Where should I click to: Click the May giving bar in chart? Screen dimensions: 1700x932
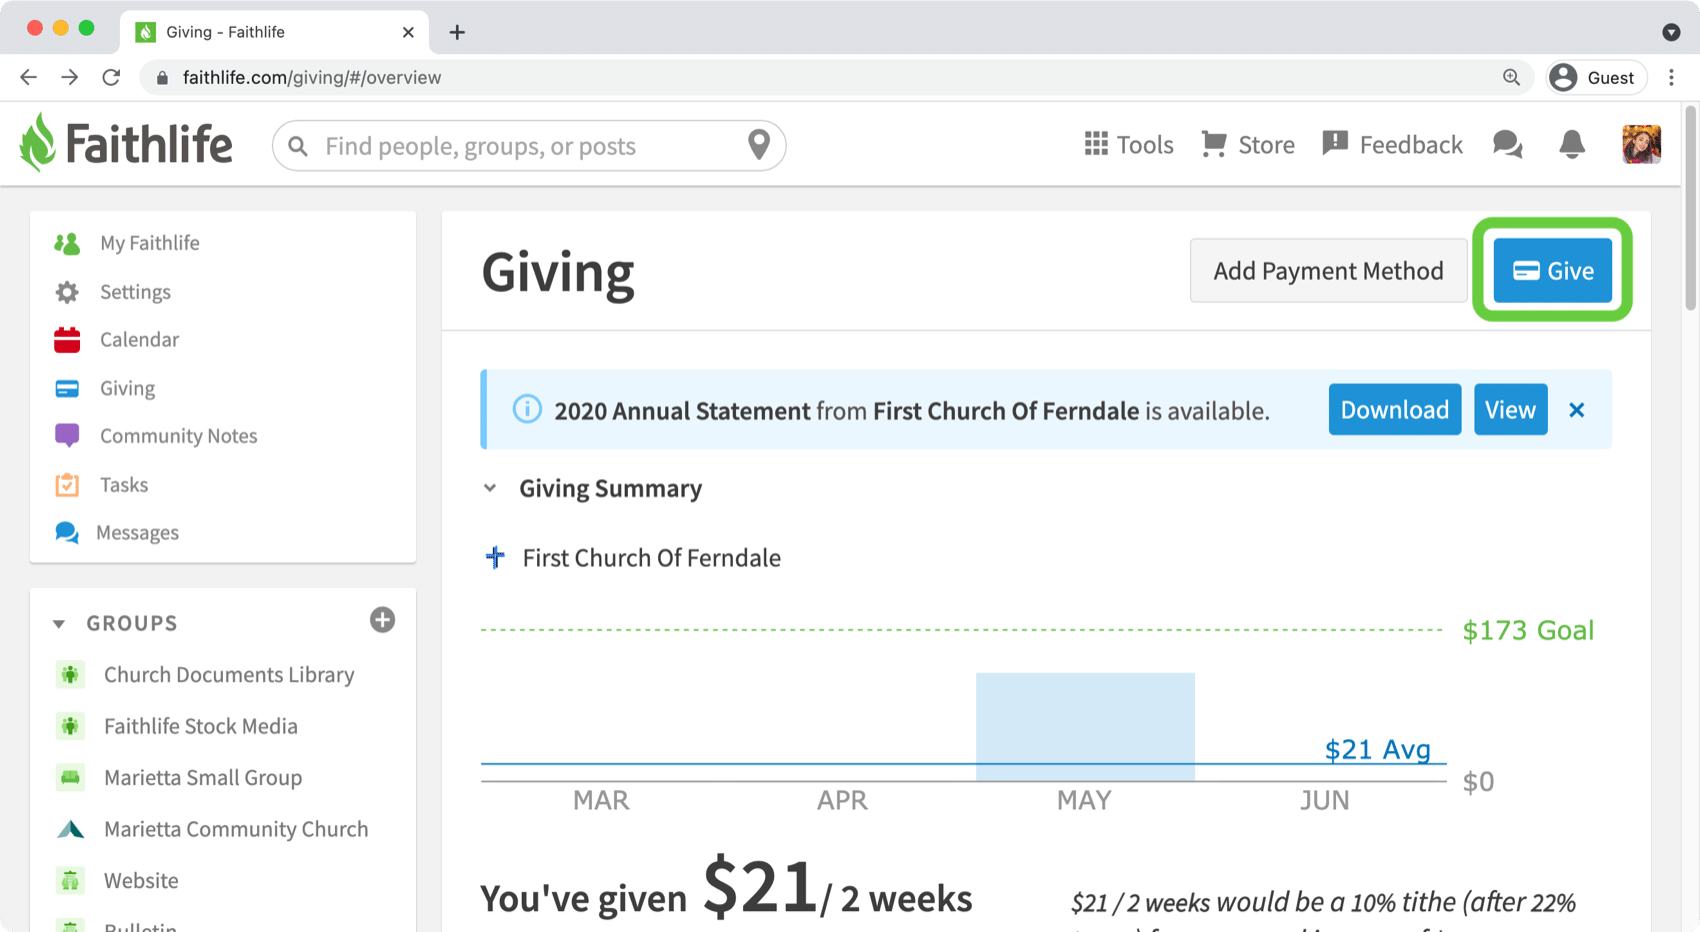[x=1085, y=726]
